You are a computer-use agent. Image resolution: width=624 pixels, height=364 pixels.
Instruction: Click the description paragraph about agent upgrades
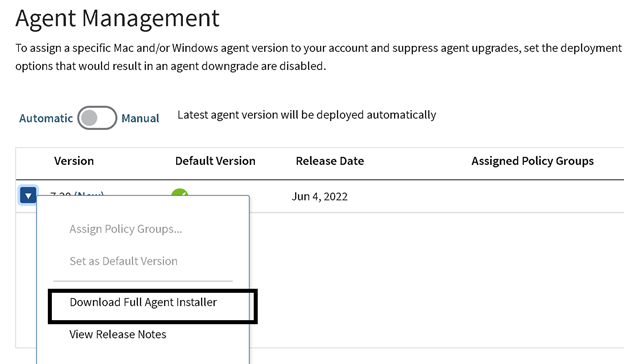pos(318,57)
